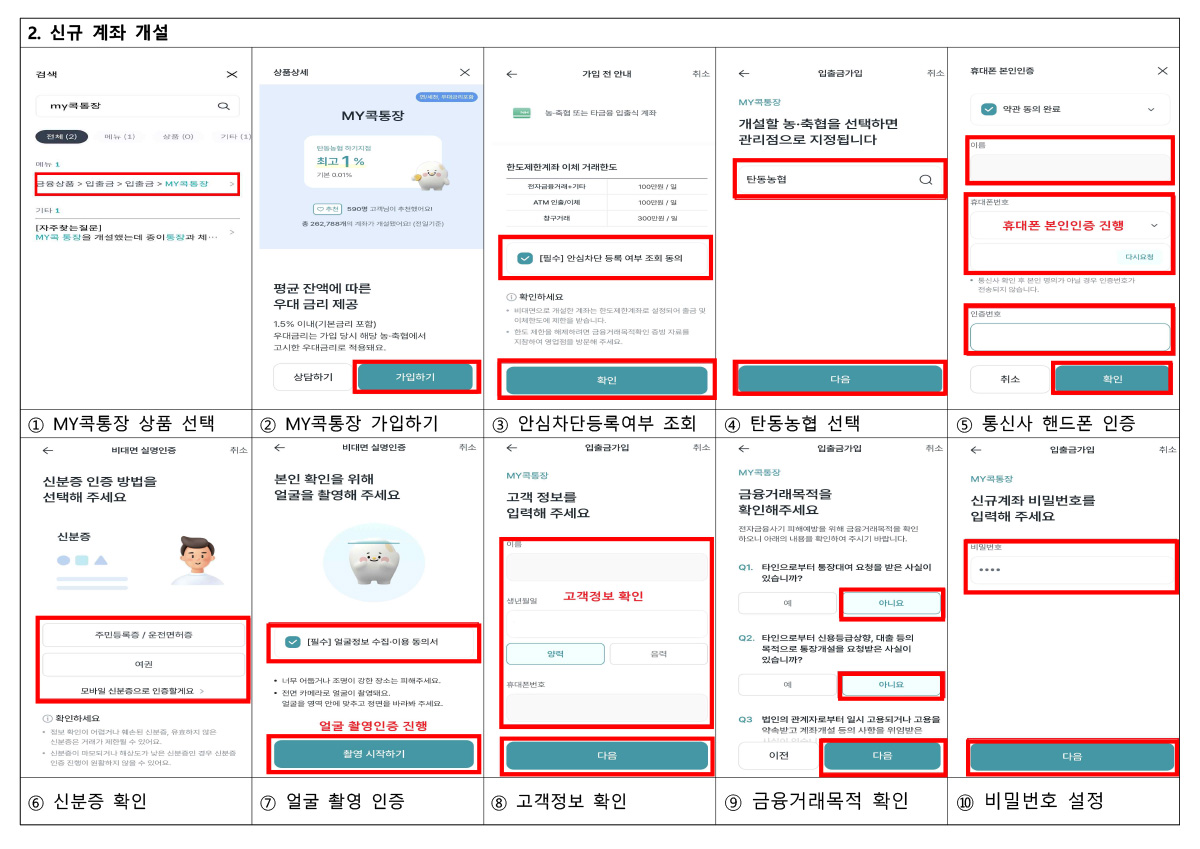
Task: Click 이름 field in 휴대폰 본인인증
Action: click(x=1071, y=167)
